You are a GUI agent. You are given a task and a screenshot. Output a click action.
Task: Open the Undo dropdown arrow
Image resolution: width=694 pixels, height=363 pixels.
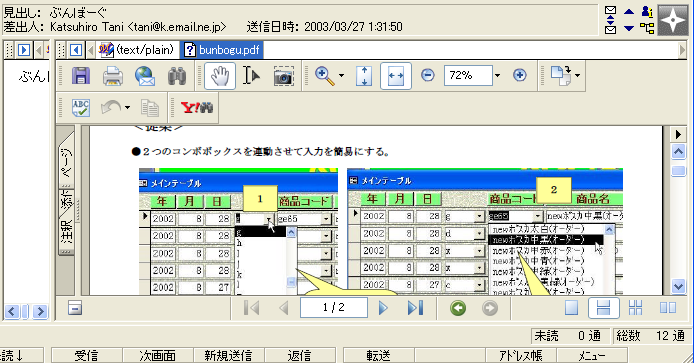(127, 108)
